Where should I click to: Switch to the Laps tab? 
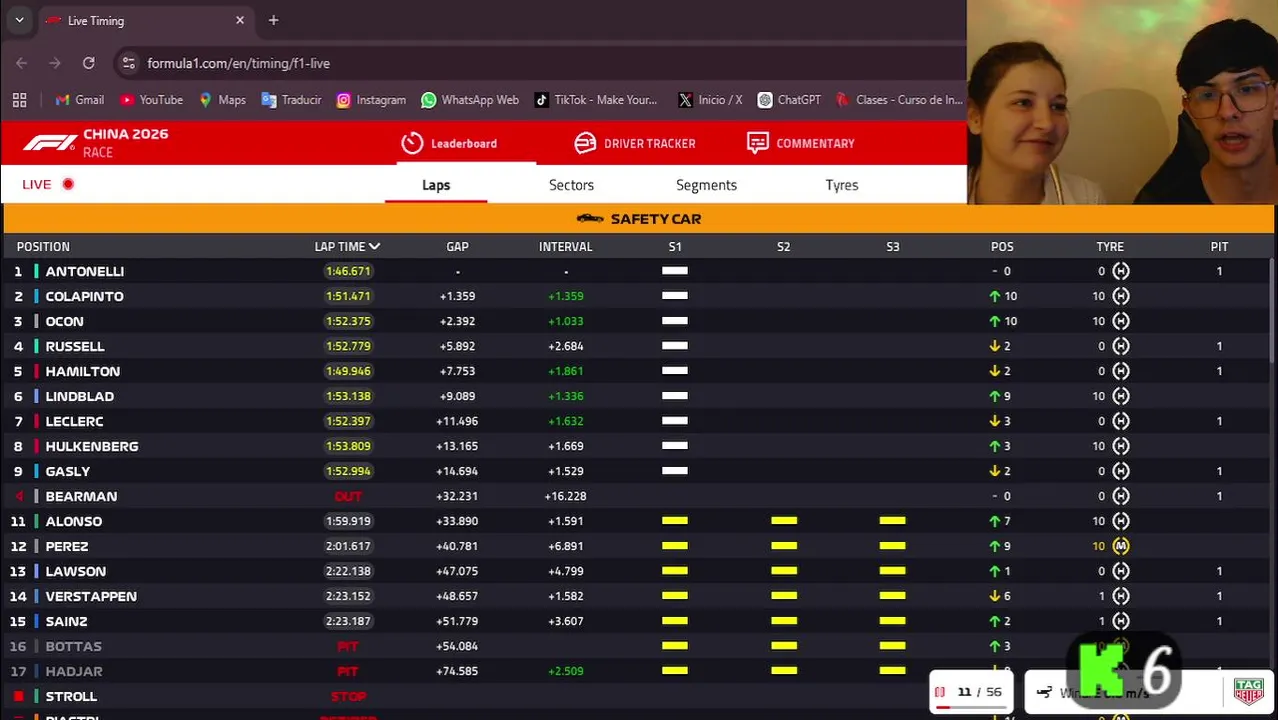point(436,185)
